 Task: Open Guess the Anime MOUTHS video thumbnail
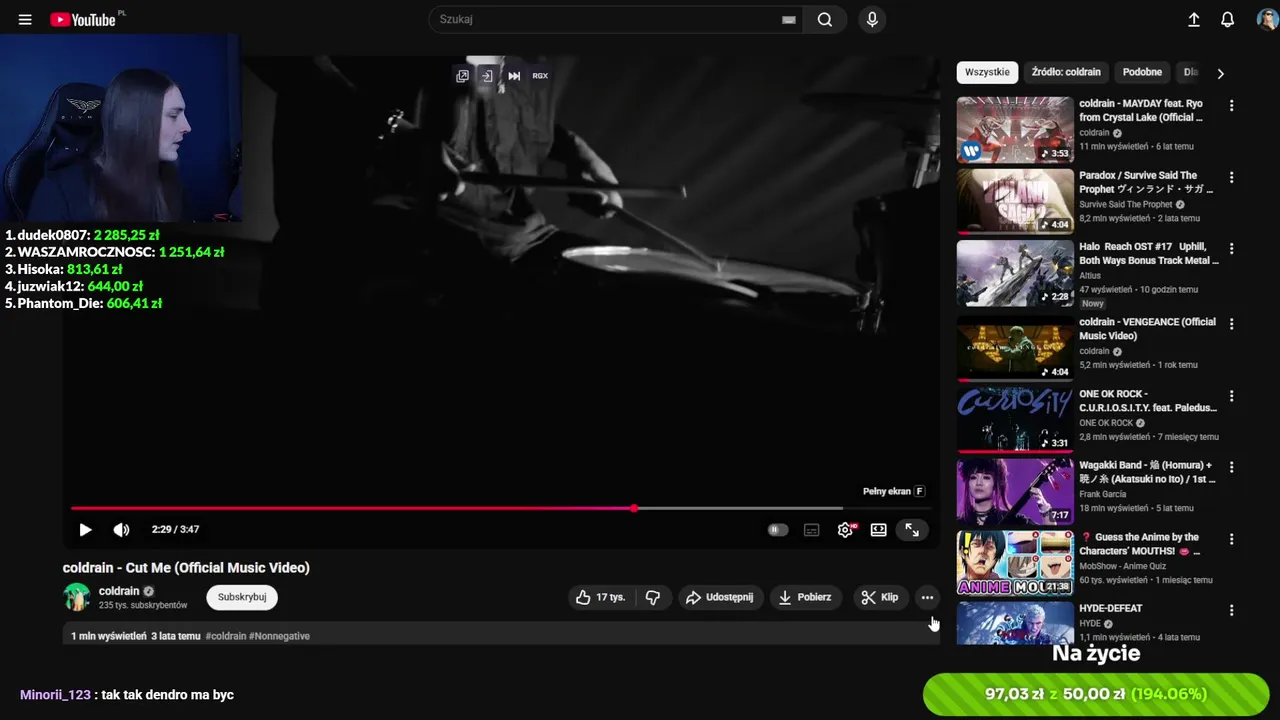click(x=1015, y=563)
